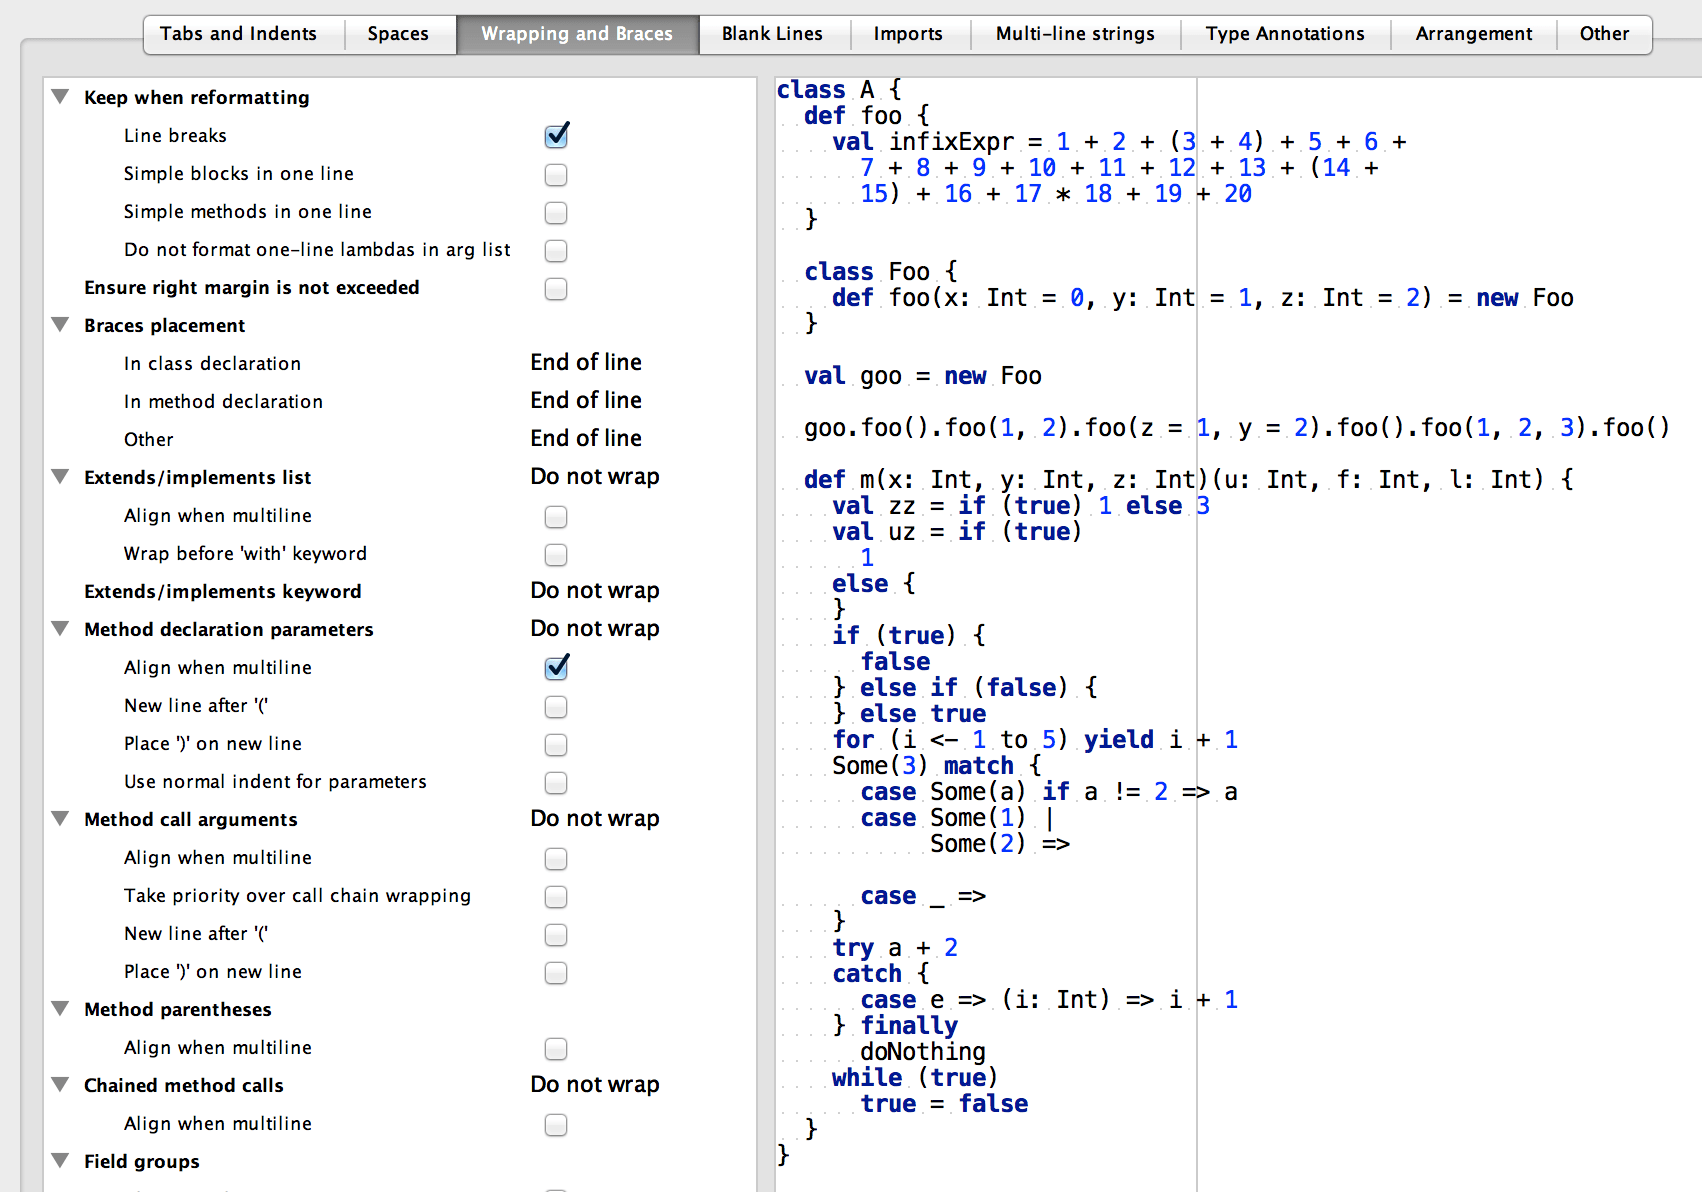Change 'Do not wrap' for Method call arguments

595,818
